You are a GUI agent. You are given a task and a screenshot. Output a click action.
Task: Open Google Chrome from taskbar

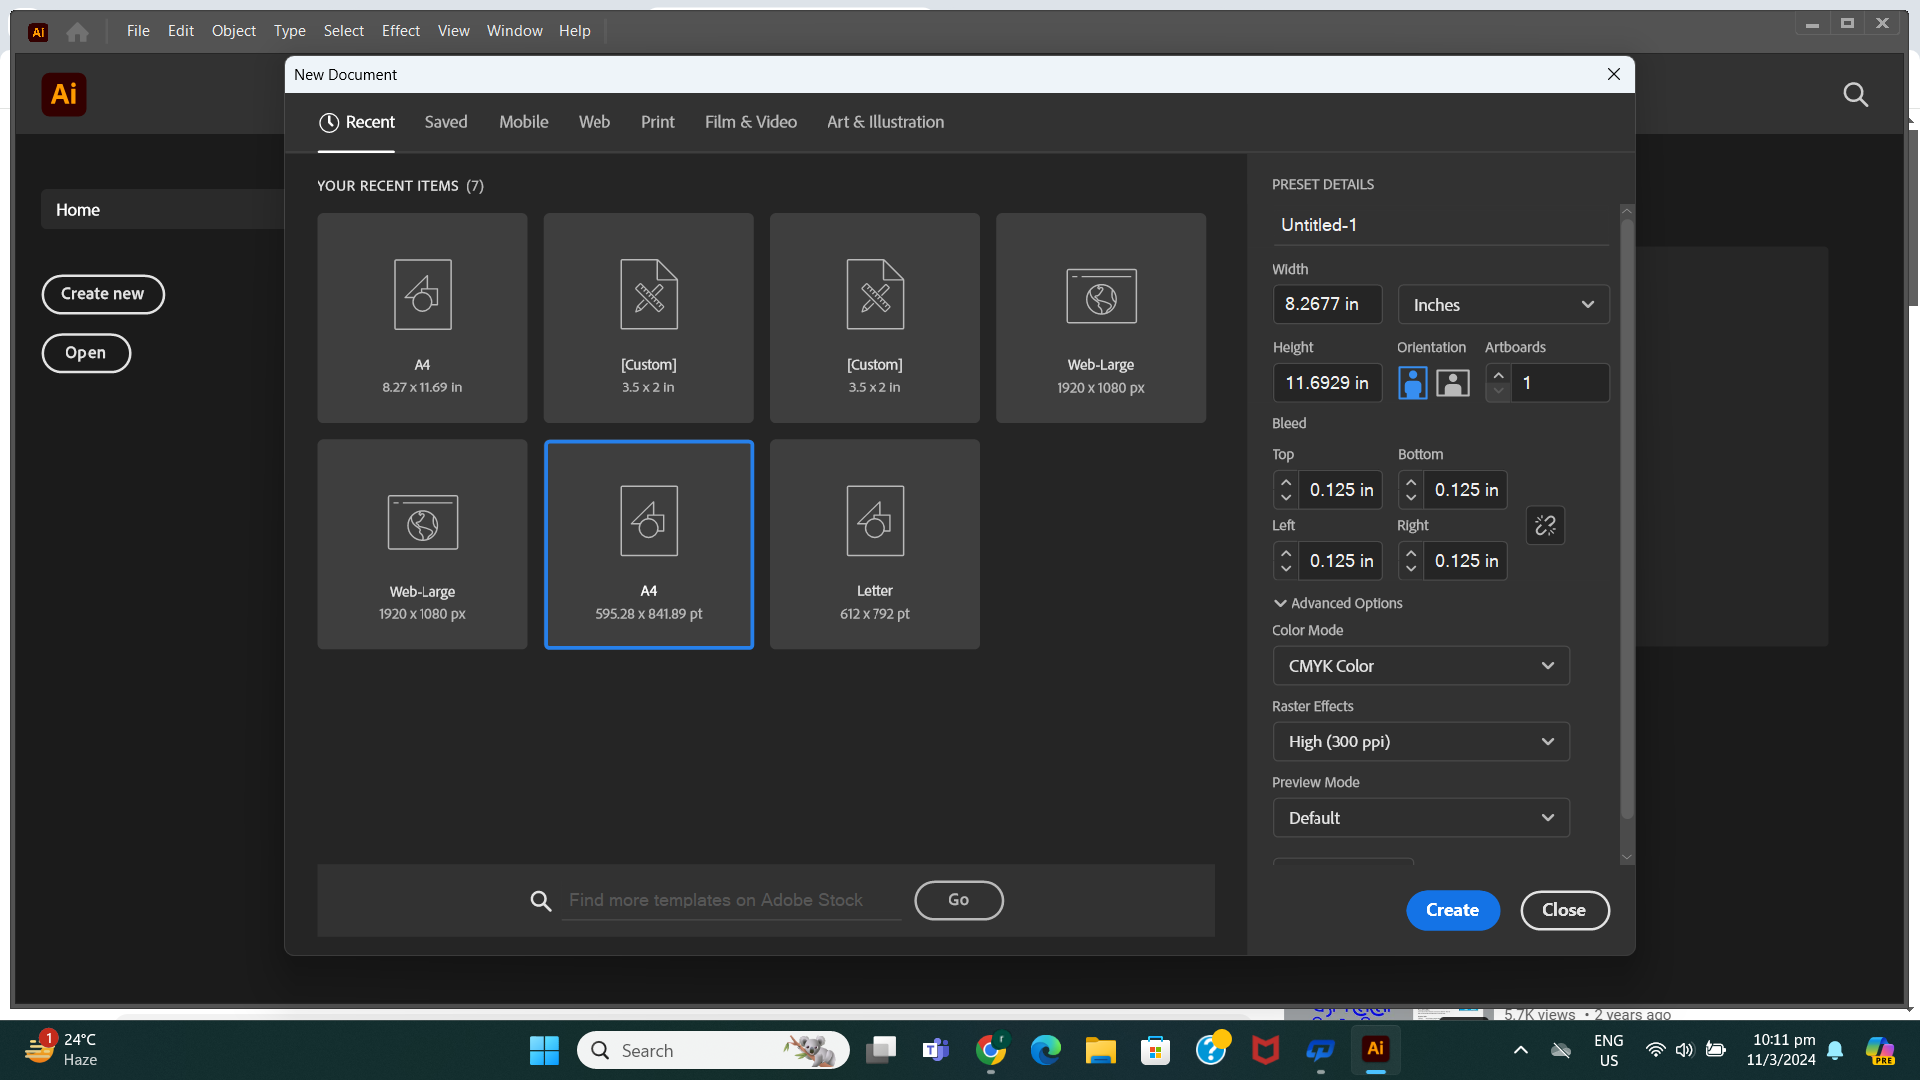(991, 1050)
